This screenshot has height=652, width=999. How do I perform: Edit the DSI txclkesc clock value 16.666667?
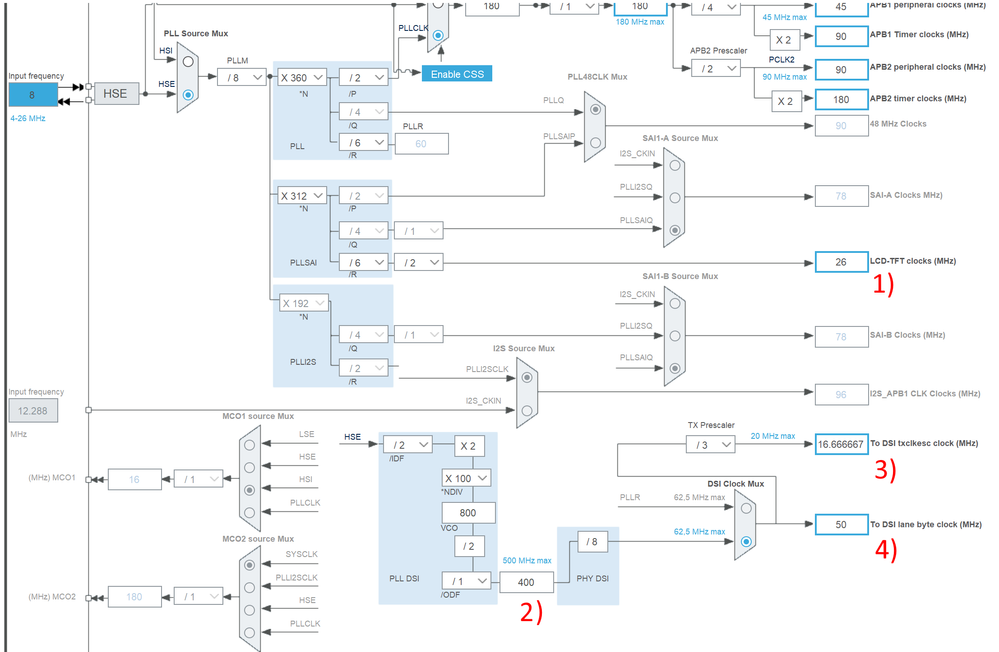841,444
